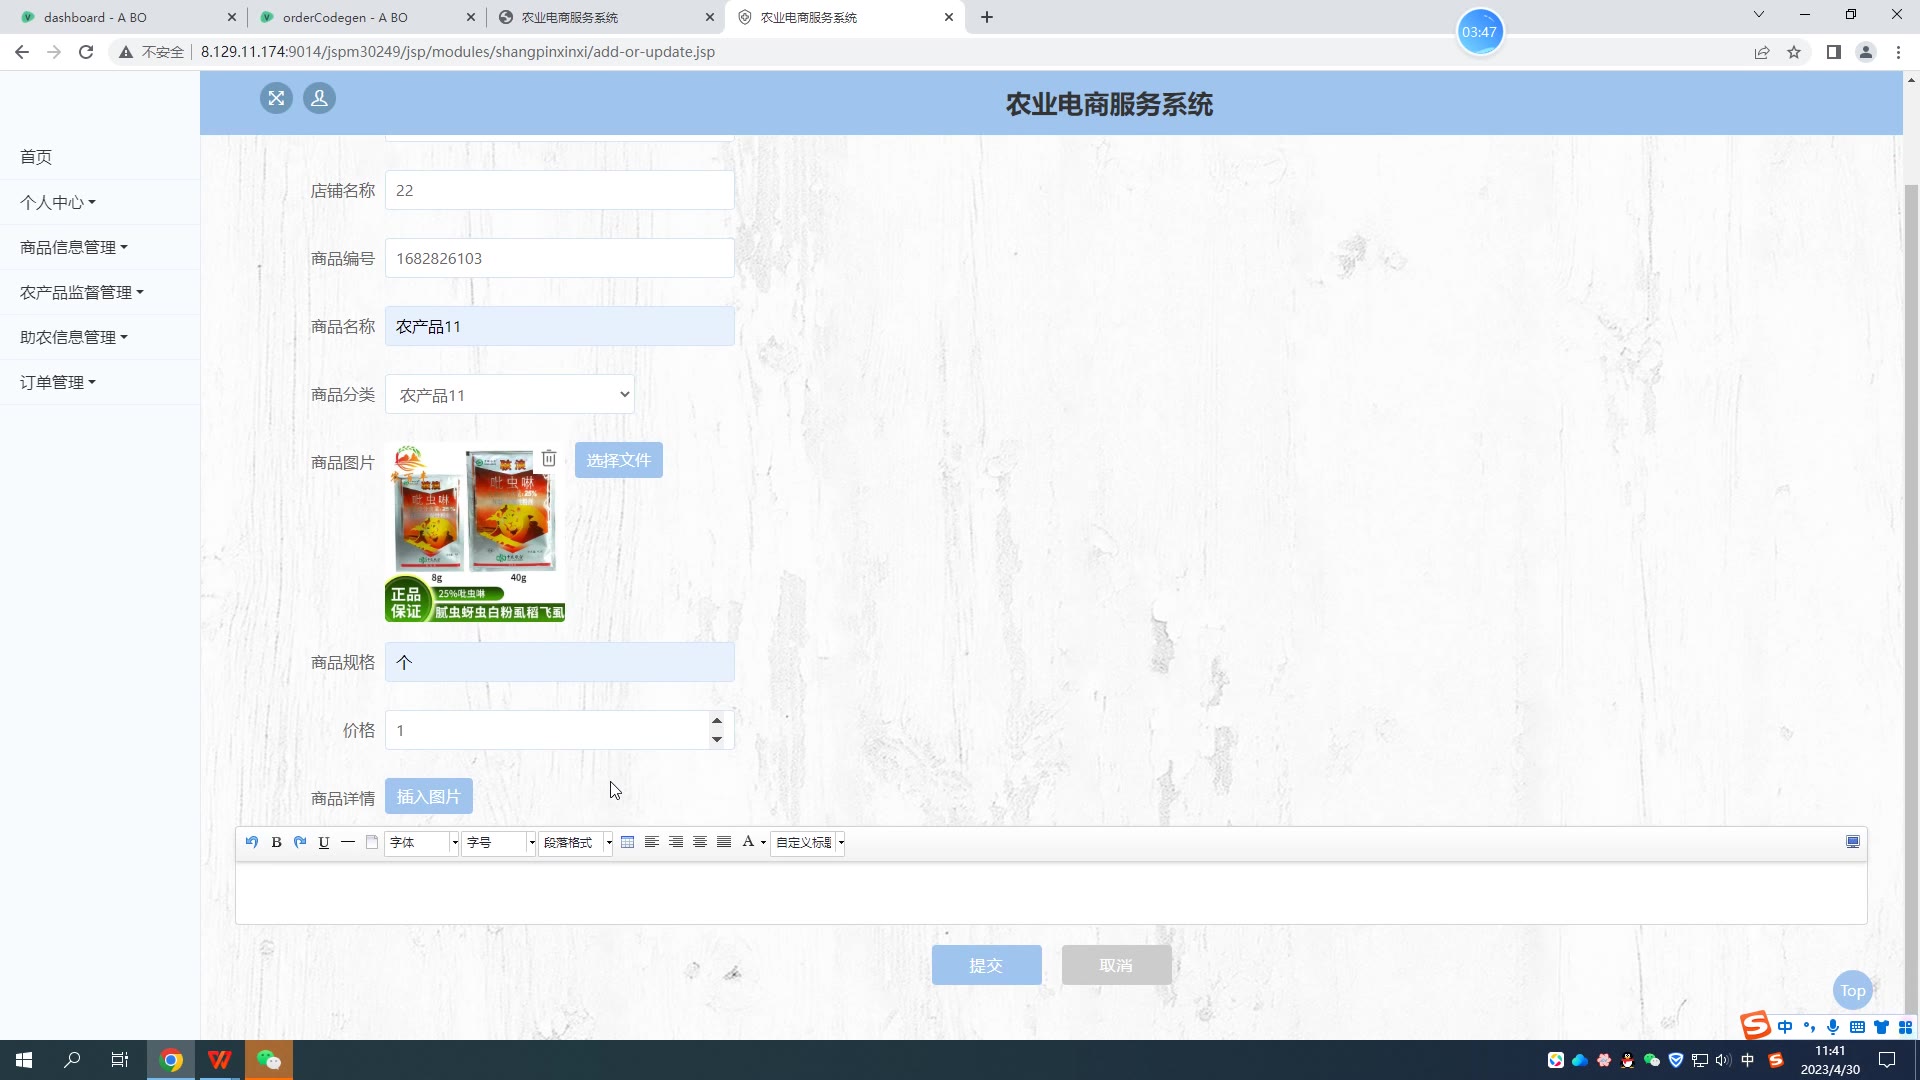Click the 选择文件 choose file button
The height and width of the screenshot is (1080, 1920).
coord(618,460)
